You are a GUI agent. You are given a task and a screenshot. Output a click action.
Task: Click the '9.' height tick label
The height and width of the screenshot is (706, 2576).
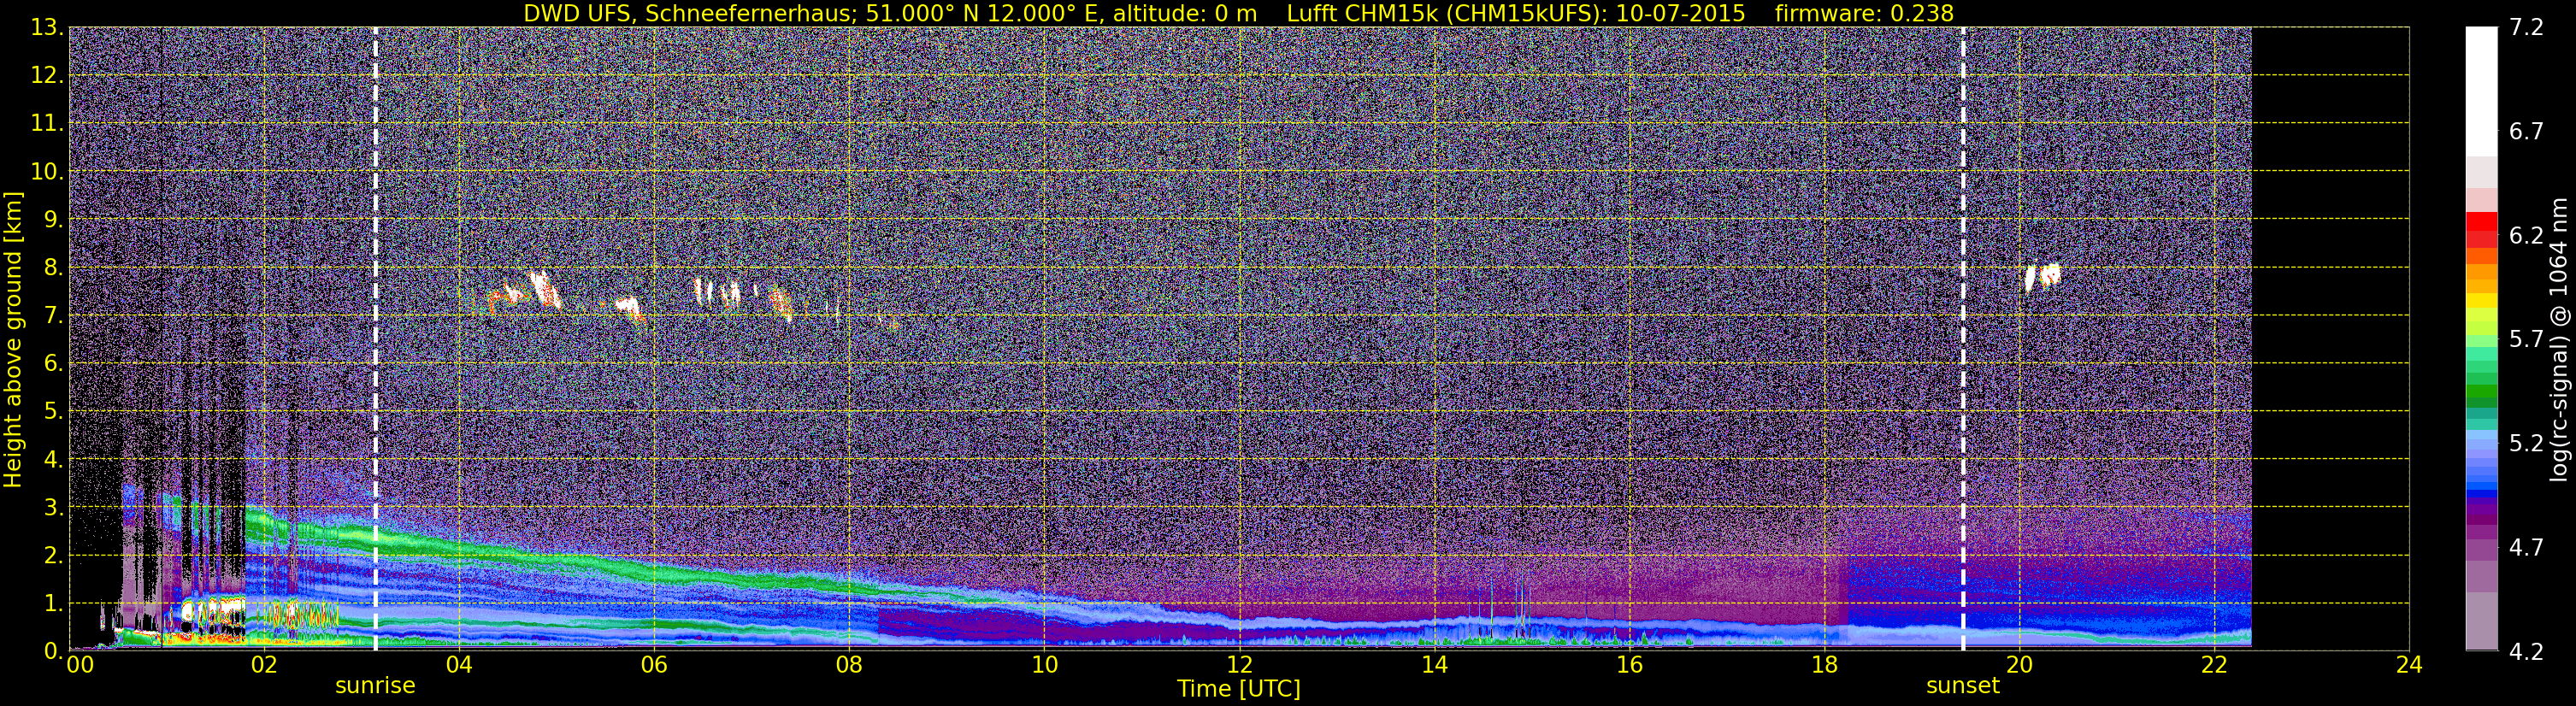point(53,220)
